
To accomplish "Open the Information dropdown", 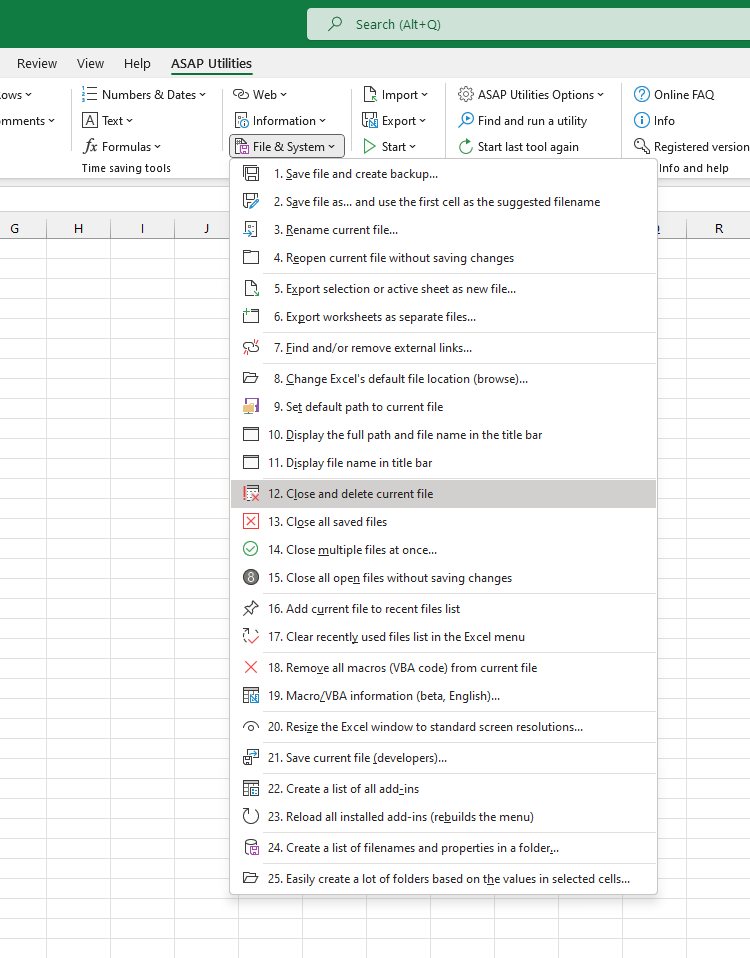I will click(280, 120).
